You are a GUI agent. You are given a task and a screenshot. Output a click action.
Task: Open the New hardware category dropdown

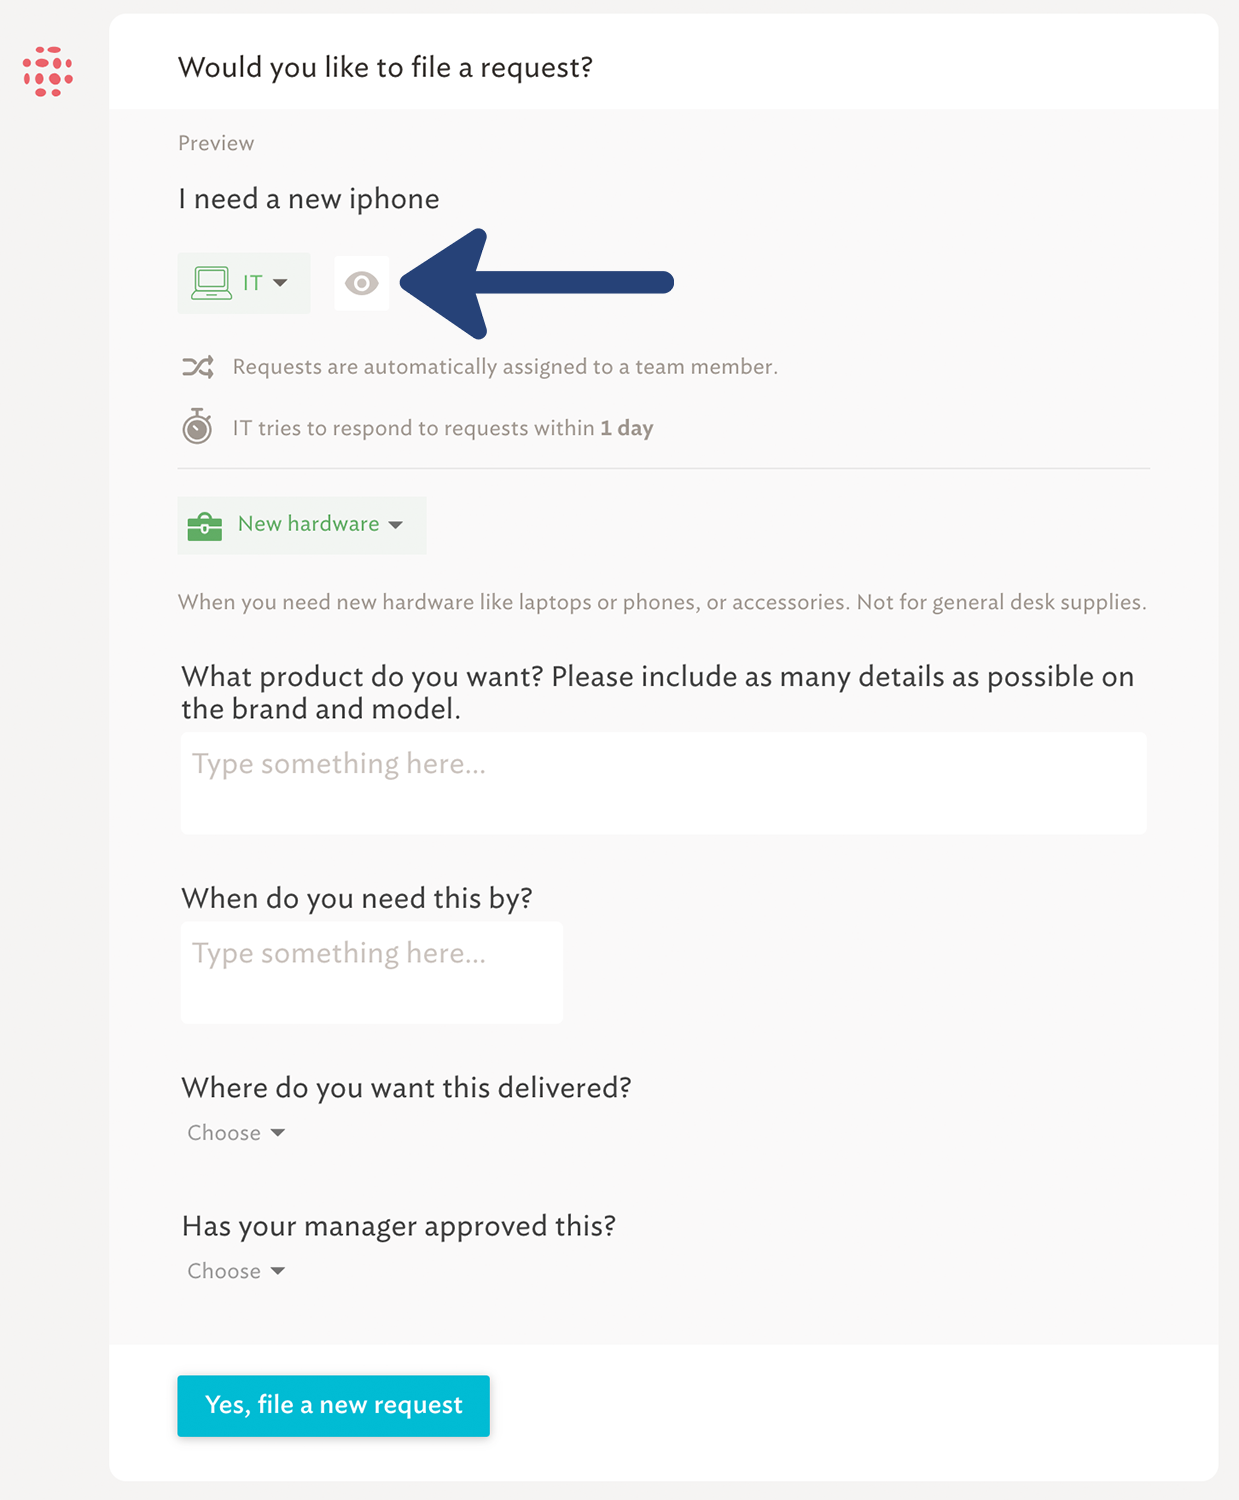302,525
